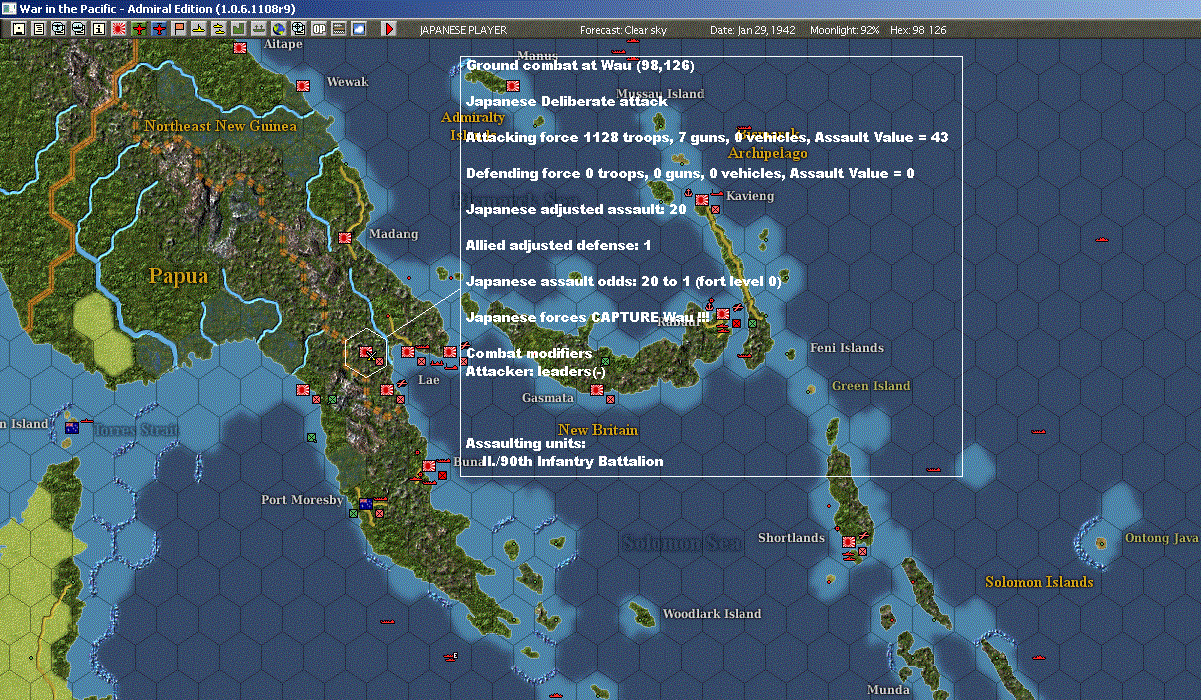Click 'Date: Jan 29, 1942' in status bar
Screen dimensions: 1201x700
point(753,30)
